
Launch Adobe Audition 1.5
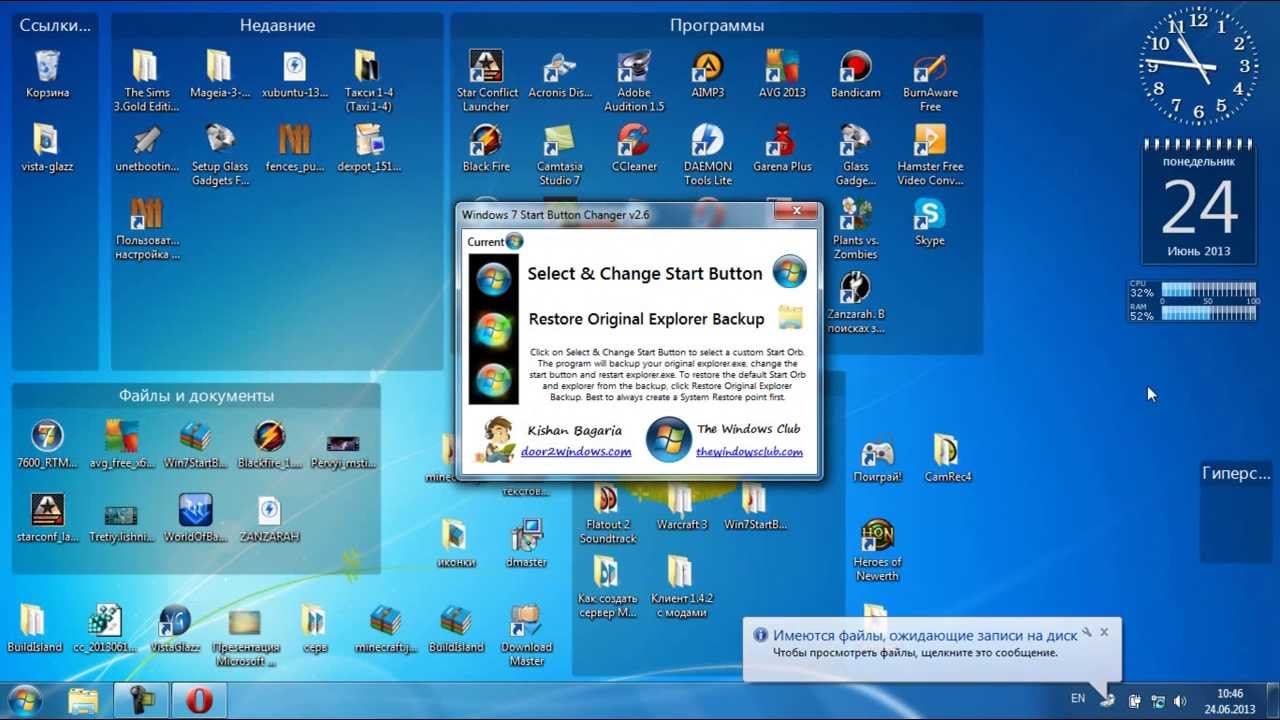coord(634,81)
